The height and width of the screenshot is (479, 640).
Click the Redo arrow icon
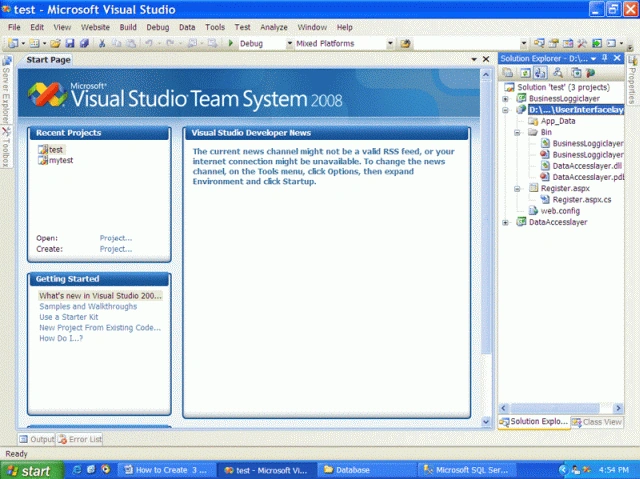pyautogui.click(x=170, y=43)
